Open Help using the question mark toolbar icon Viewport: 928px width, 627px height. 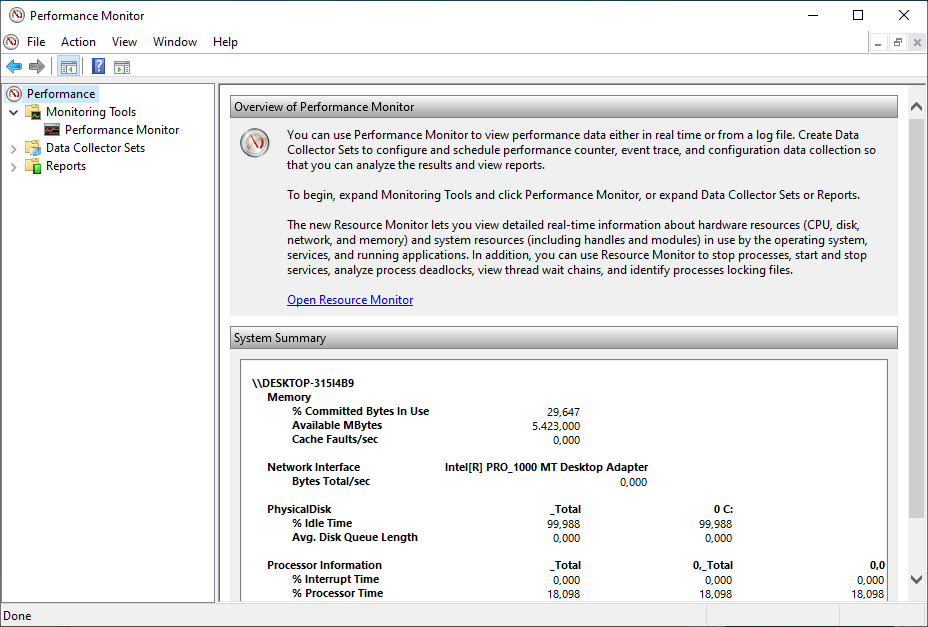point(96,66)
